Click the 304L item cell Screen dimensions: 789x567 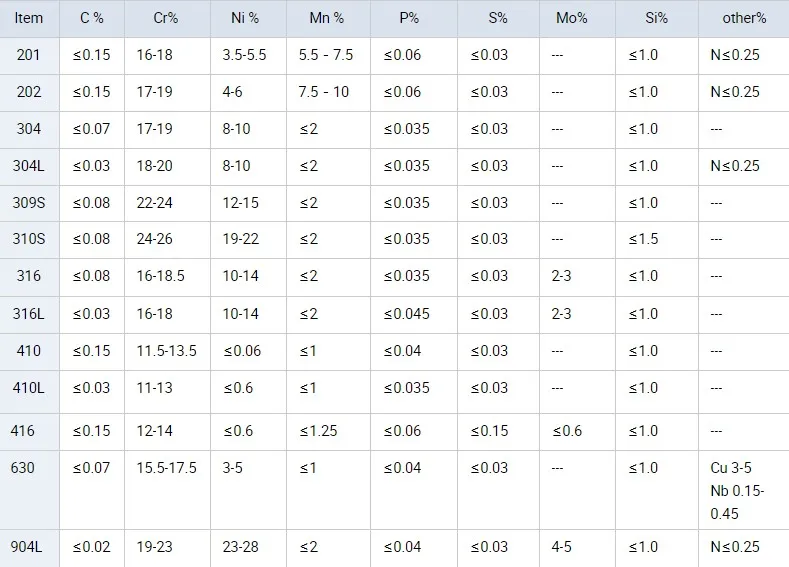[x=29, y=166]
